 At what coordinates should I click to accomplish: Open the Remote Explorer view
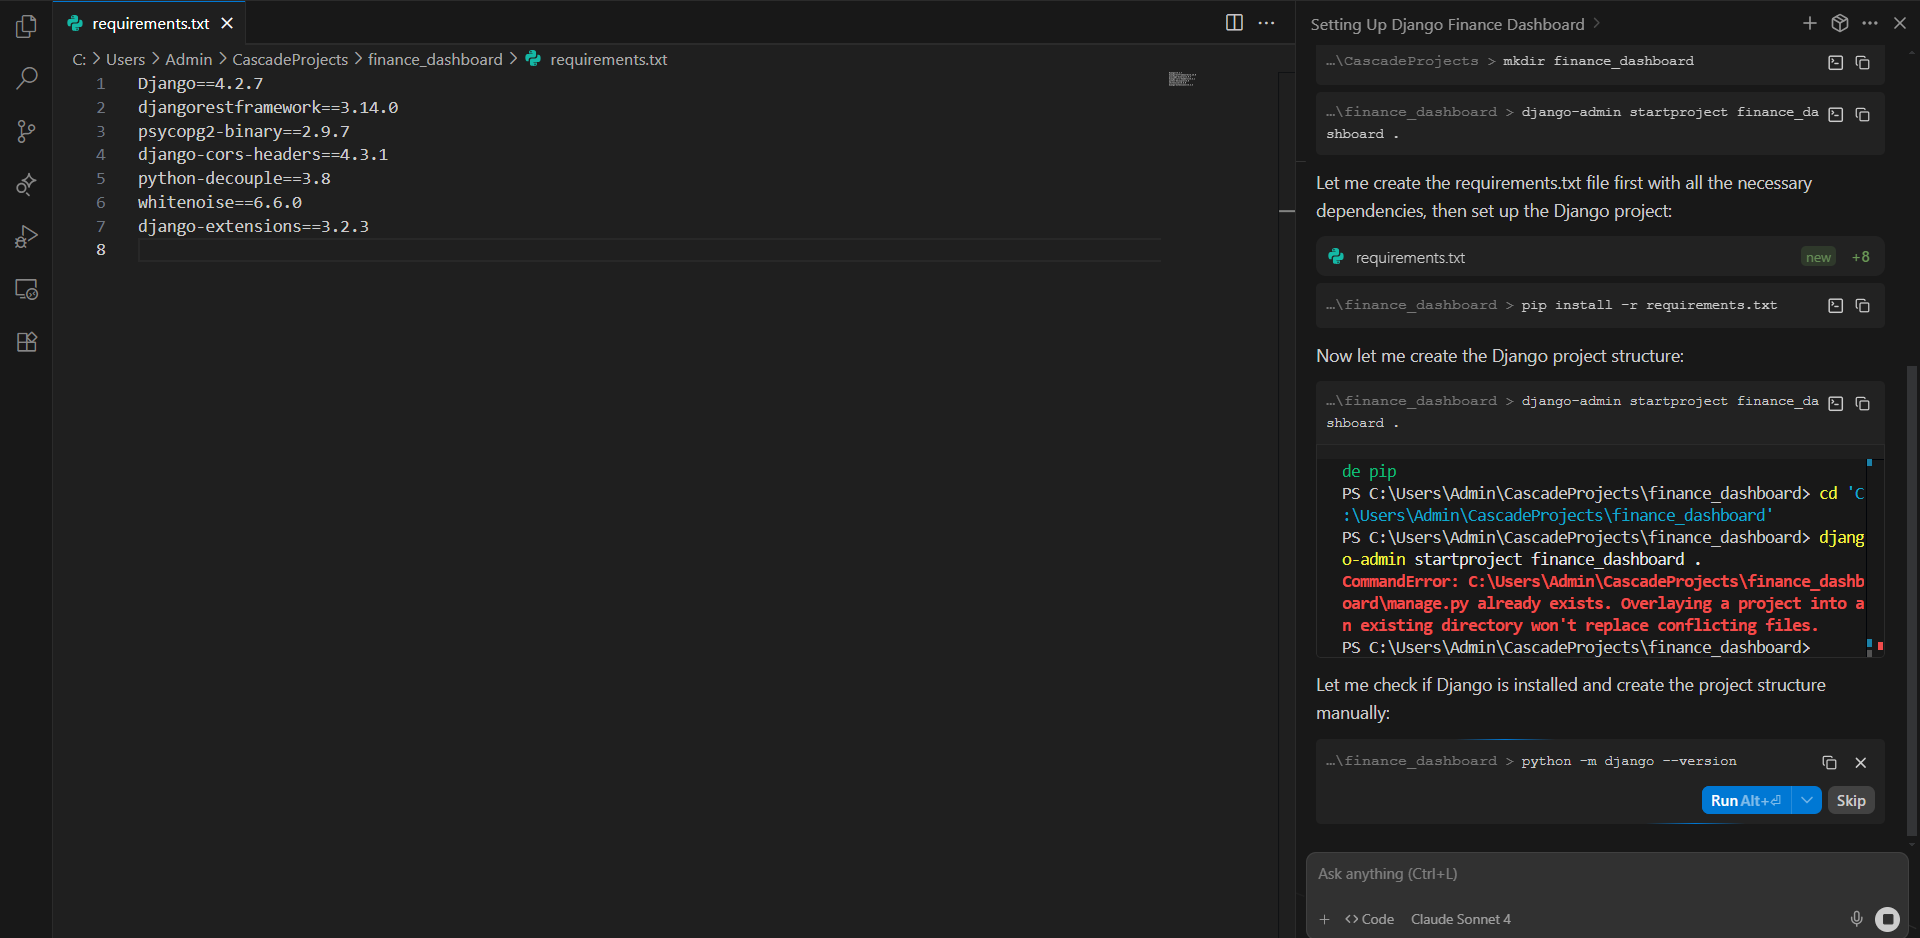(x=27, y=290)
